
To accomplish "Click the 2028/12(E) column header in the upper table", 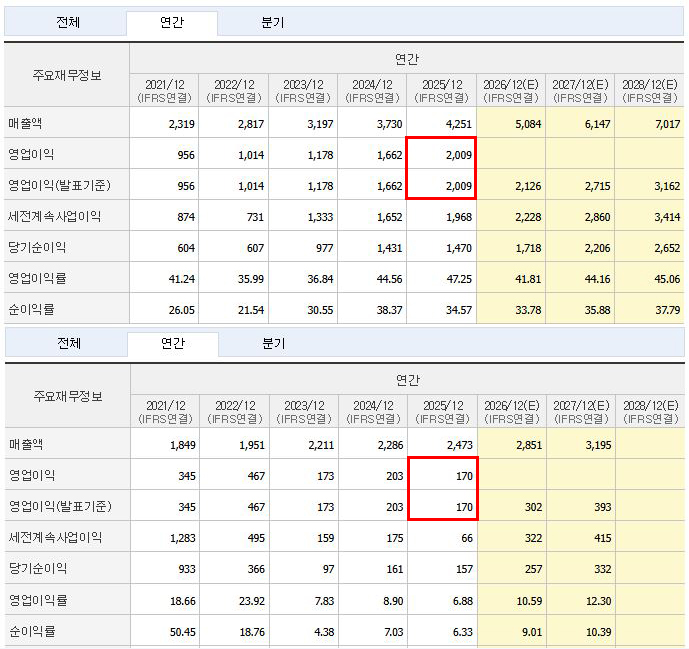I will (650, 91).
